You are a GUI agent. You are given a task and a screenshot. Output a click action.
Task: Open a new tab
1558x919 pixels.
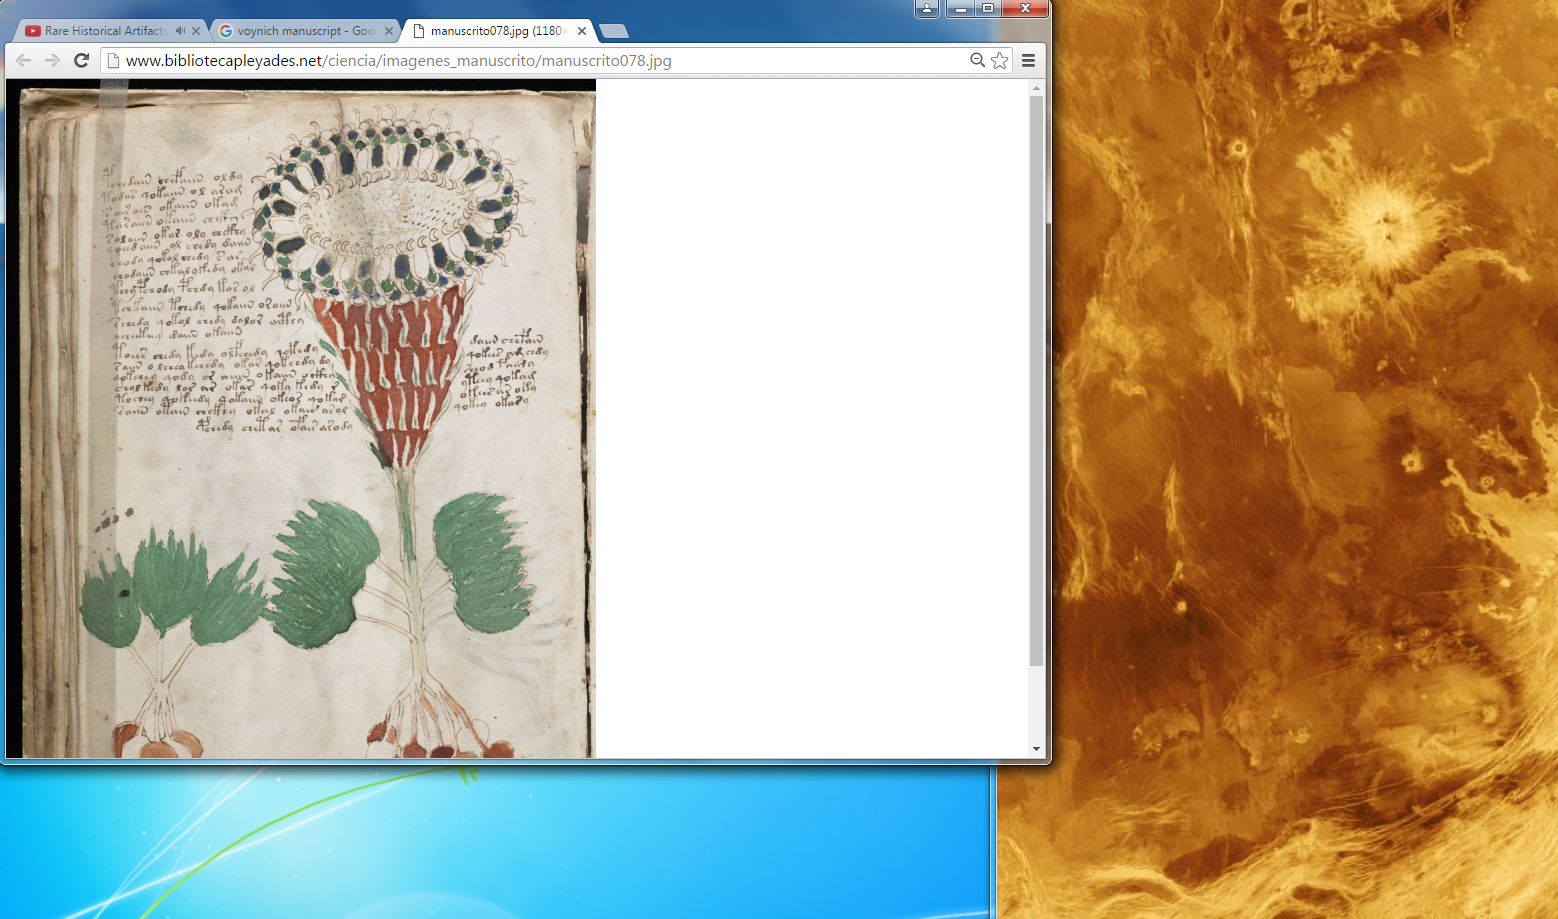pos(613,31)
